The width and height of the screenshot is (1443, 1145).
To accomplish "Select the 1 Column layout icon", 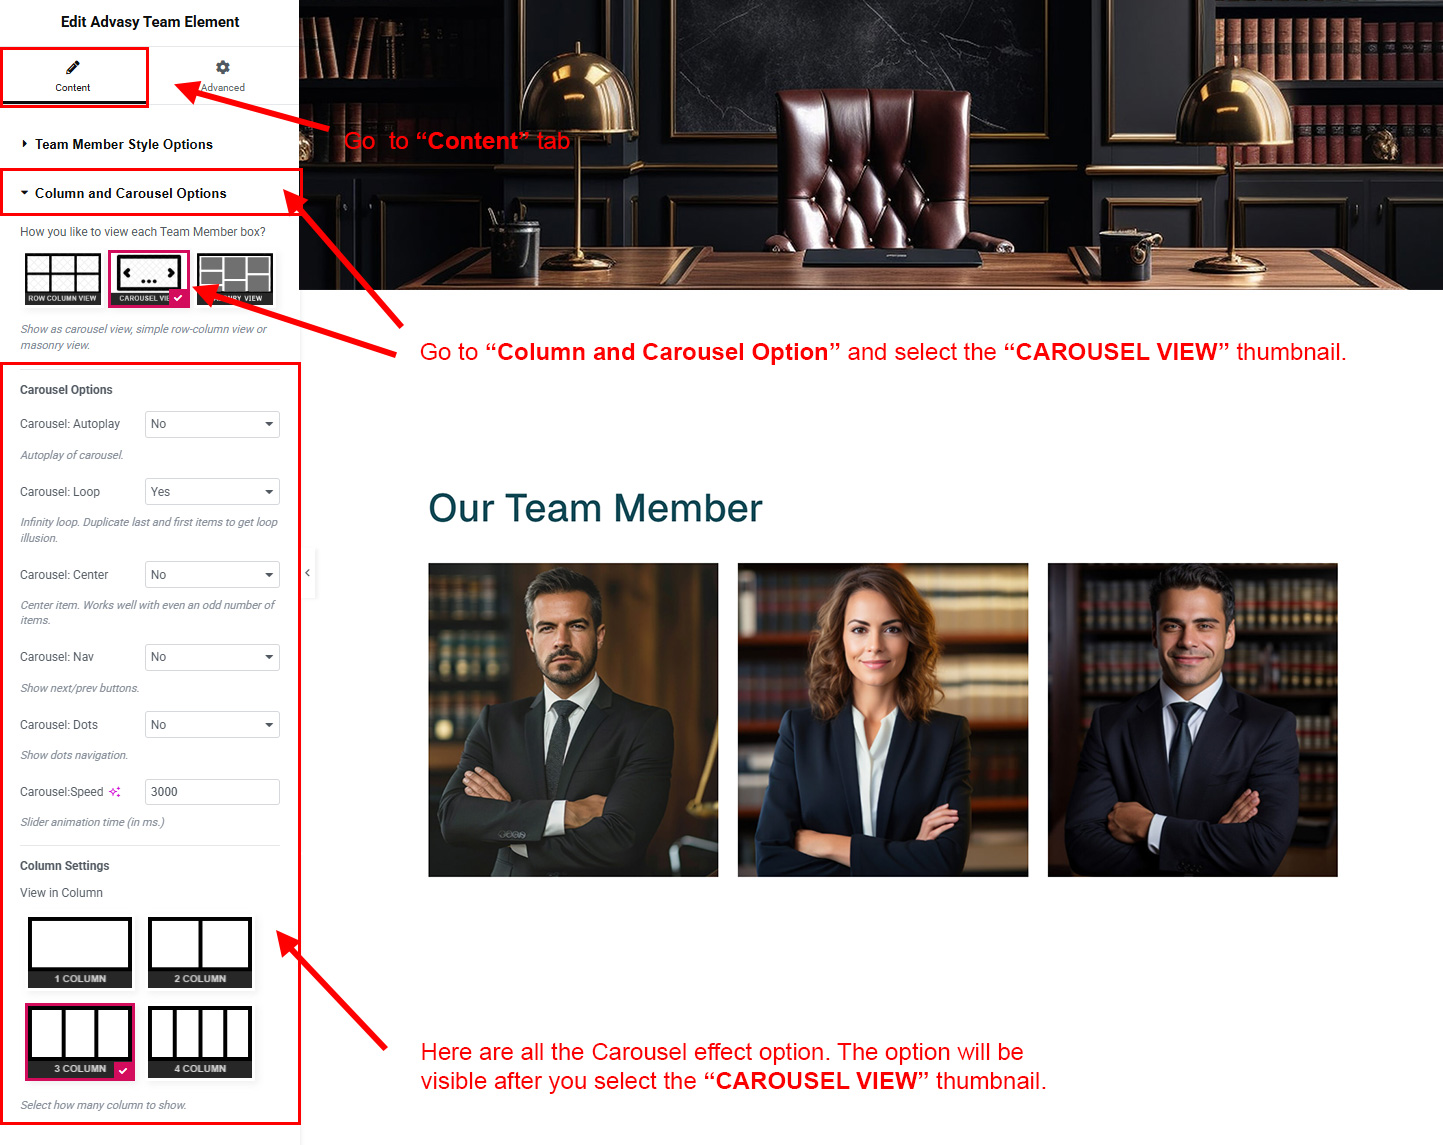I will (80, 952).
